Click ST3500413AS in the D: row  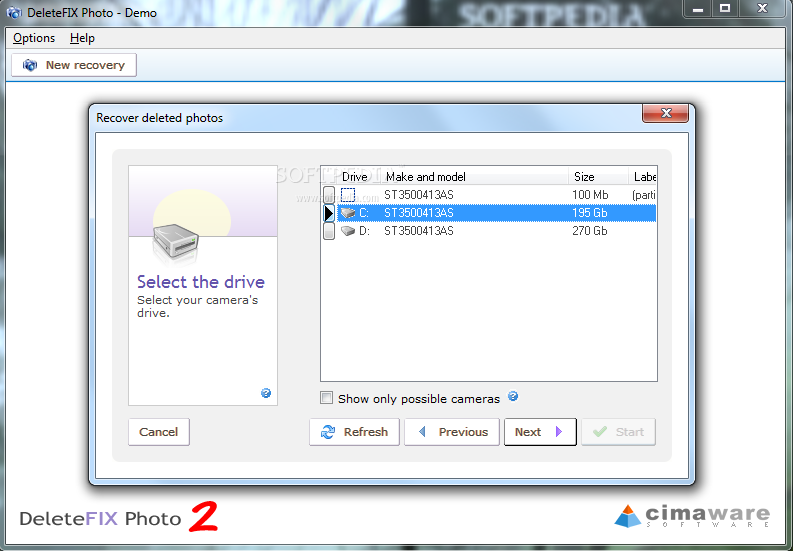click(x=419, y=231)
